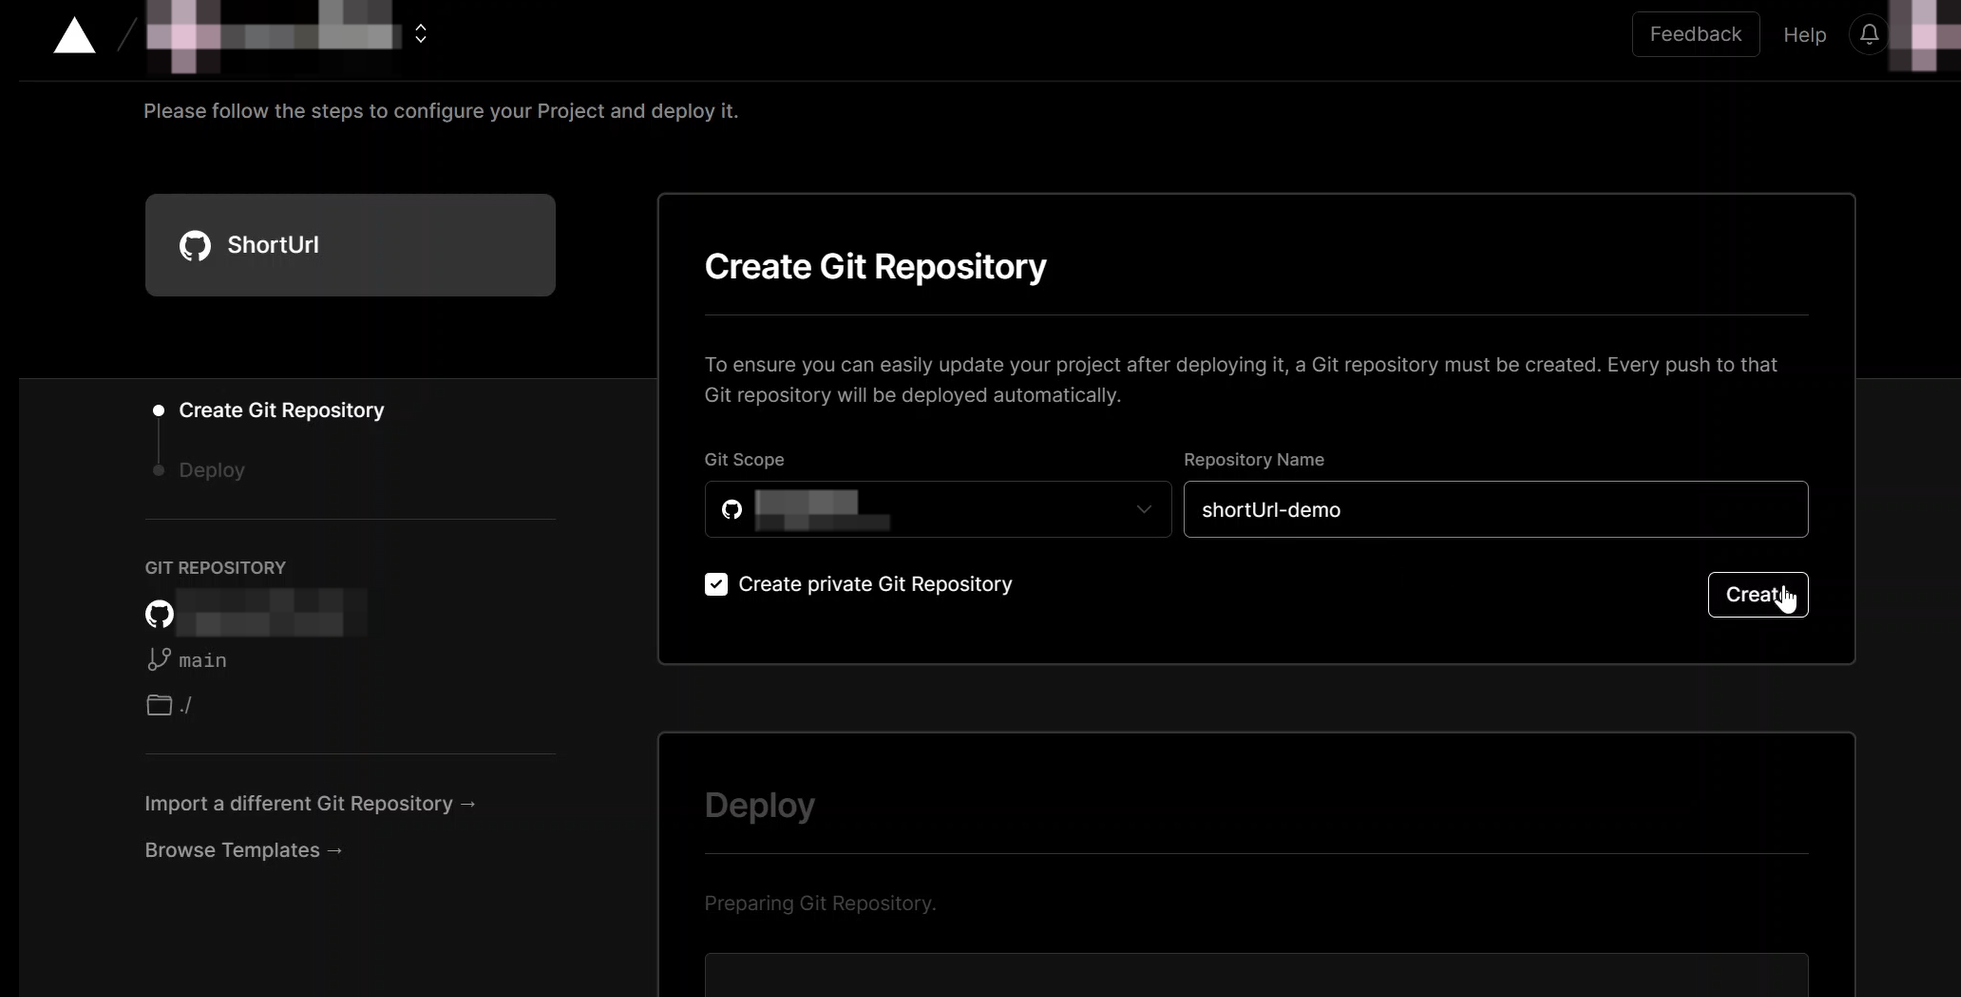Image resolution: width=1961 pixels, height=997 pixels.
Task: Click GitHub icon under GIT REPOSITORY
Action: [x=159, y=614]
